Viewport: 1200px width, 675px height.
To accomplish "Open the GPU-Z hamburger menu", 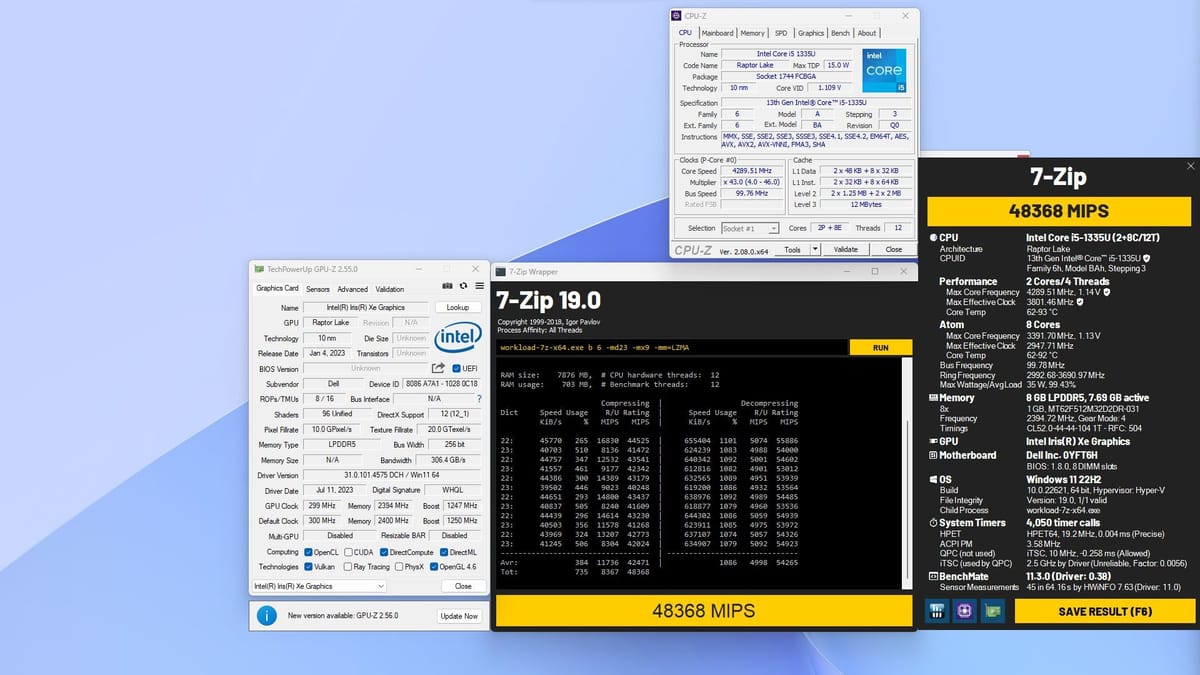I will pyautogui.click(x=479, y=288).
